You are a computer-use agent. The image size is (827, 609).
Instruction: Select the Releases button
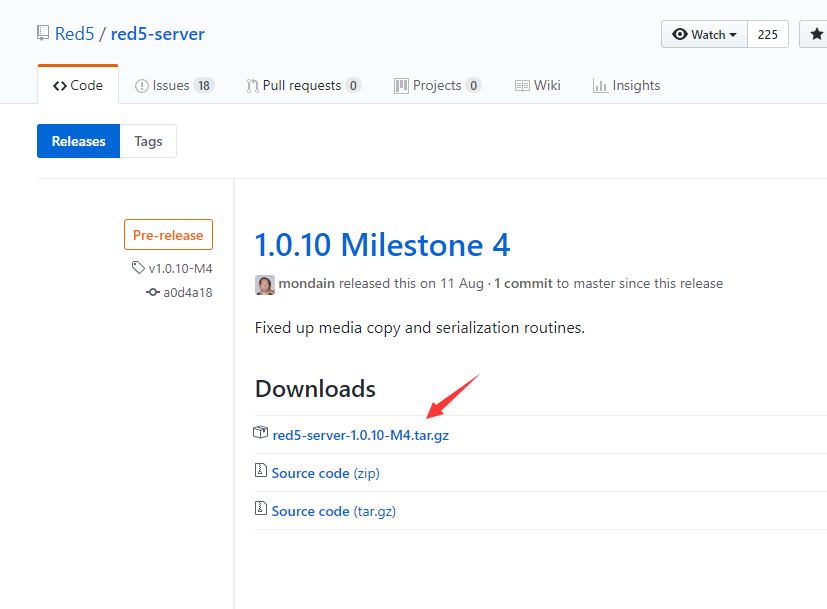coord(79,141)
